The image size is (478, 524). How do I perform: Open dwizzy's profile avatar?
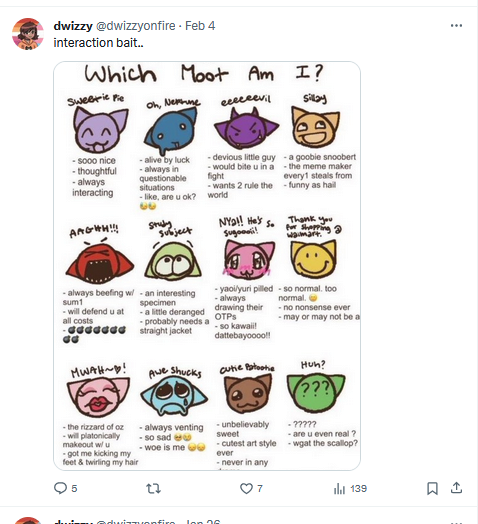tap(28, 34)
